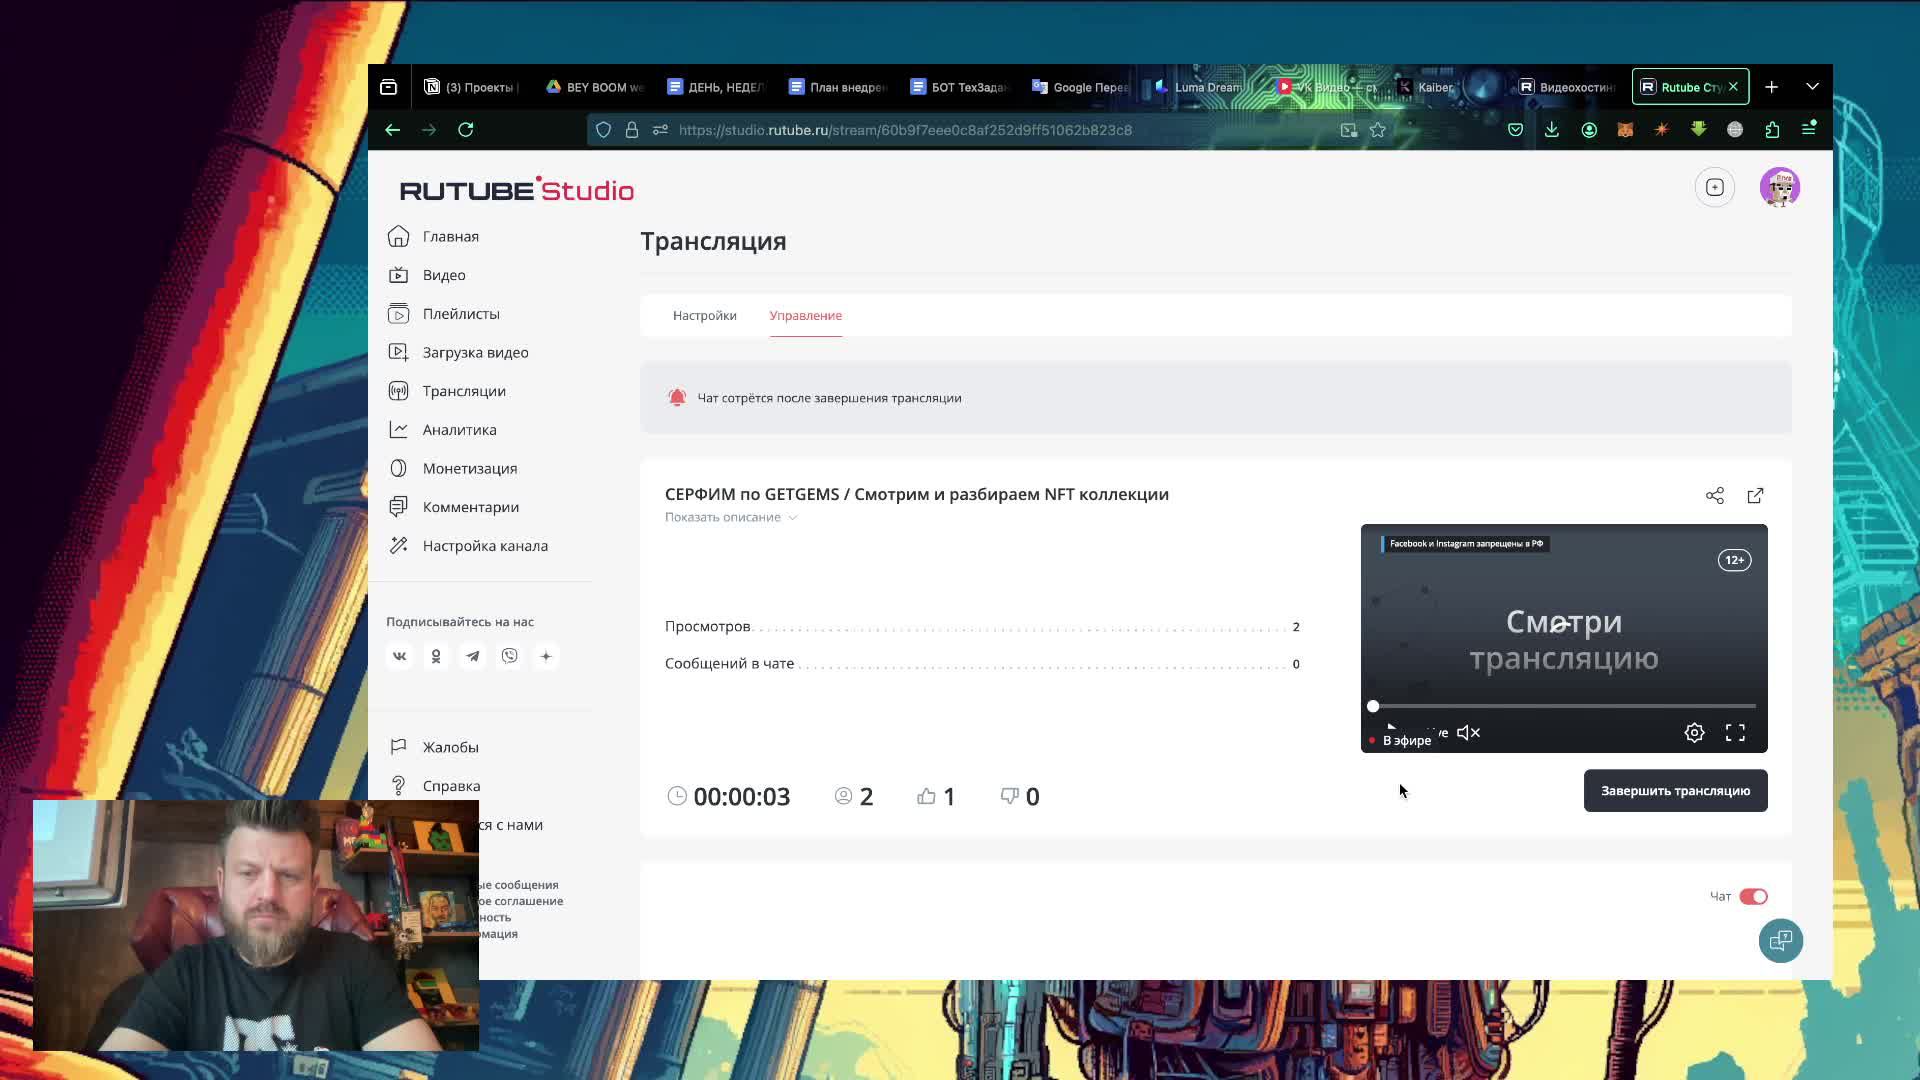Switch to Видеохостинг browser tab
Viewport: 1920px width, 1080px height.
point(1567,87)
